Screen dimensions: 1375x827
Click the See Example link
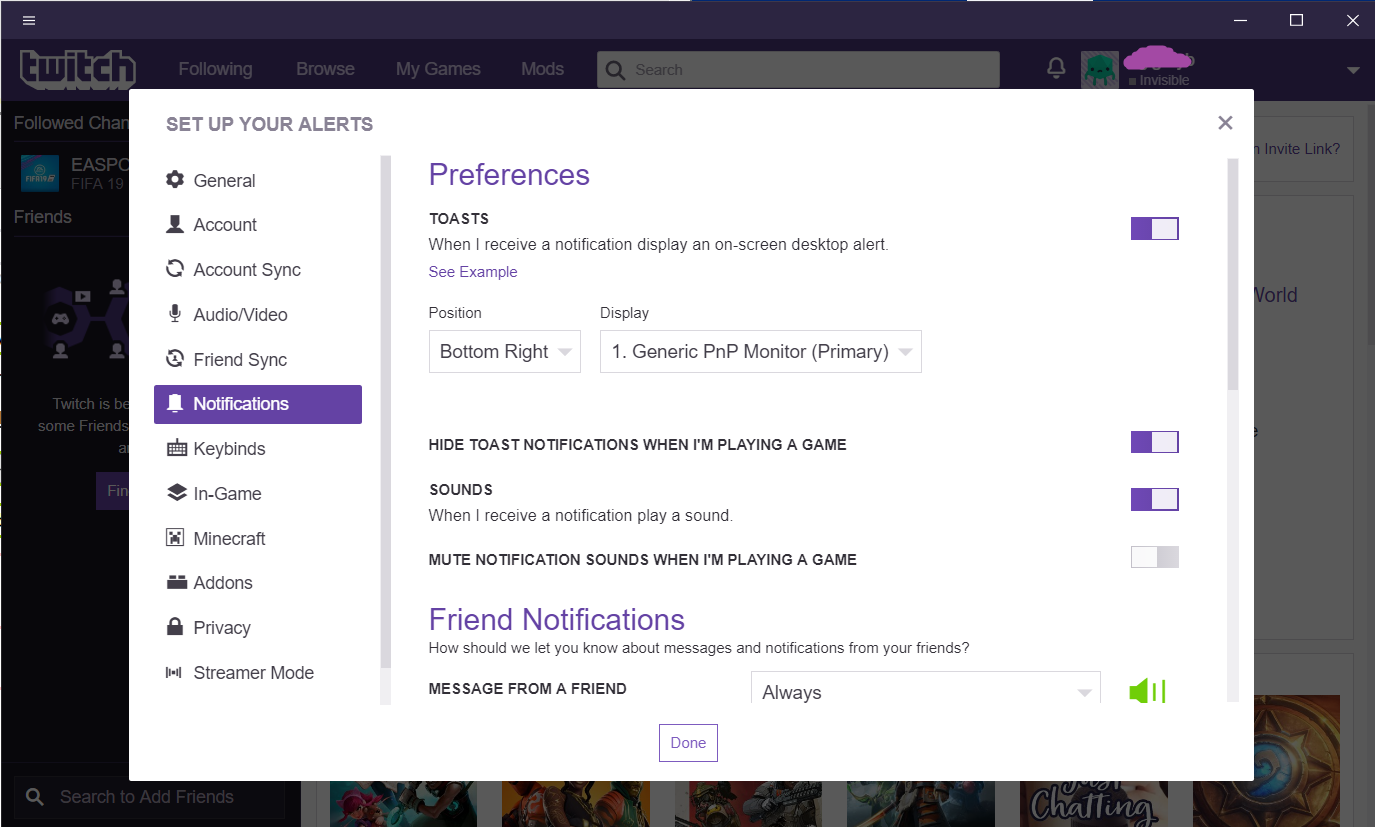click(473, 272)
